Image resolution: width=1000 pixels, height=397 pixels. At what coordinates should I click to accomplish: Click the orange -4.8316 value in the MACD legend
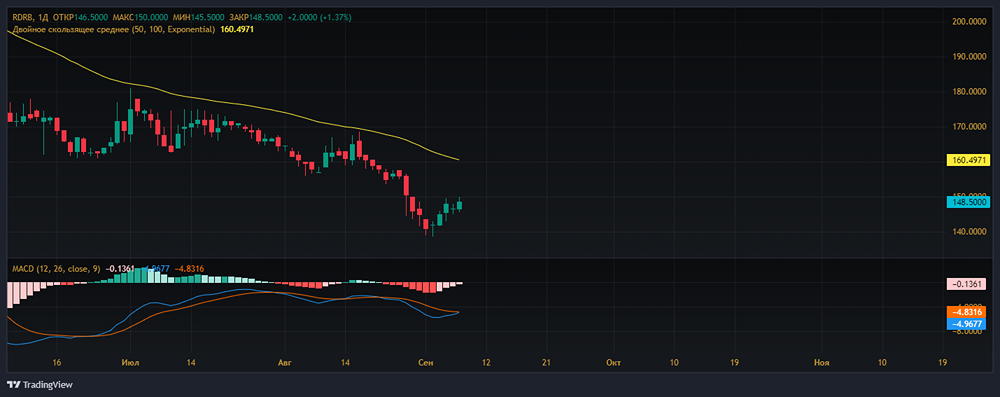coord(188,269)
